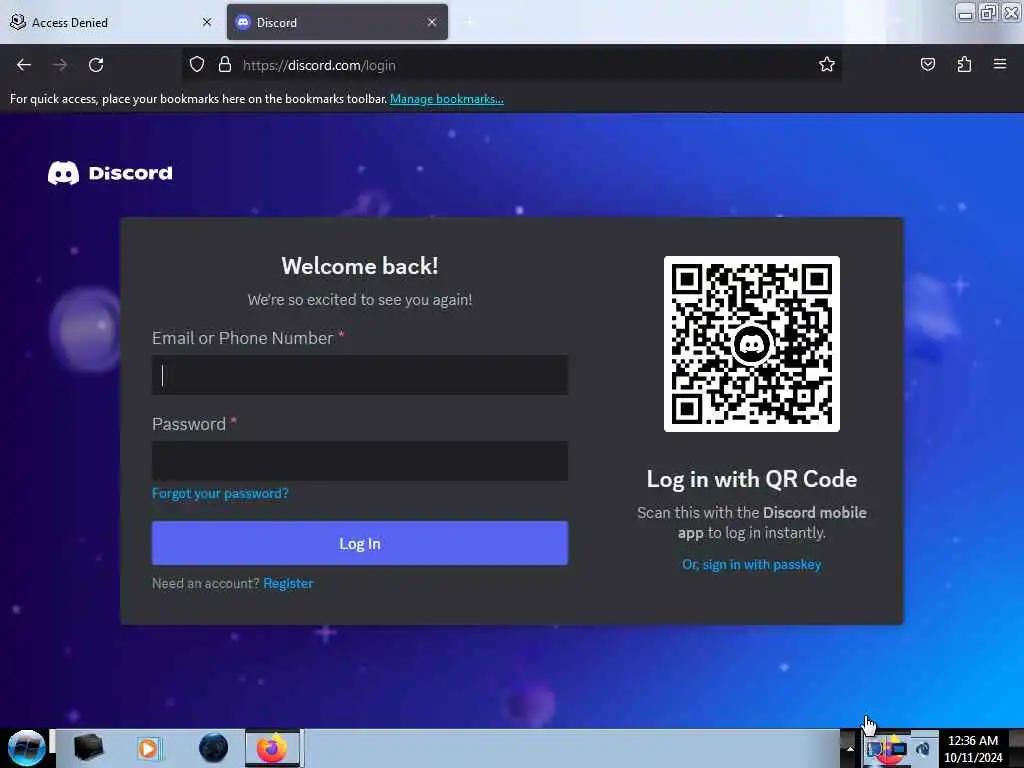This screenshot has width=1024, height=768.
Task: Focus the Password field
Action: point(360,461)
